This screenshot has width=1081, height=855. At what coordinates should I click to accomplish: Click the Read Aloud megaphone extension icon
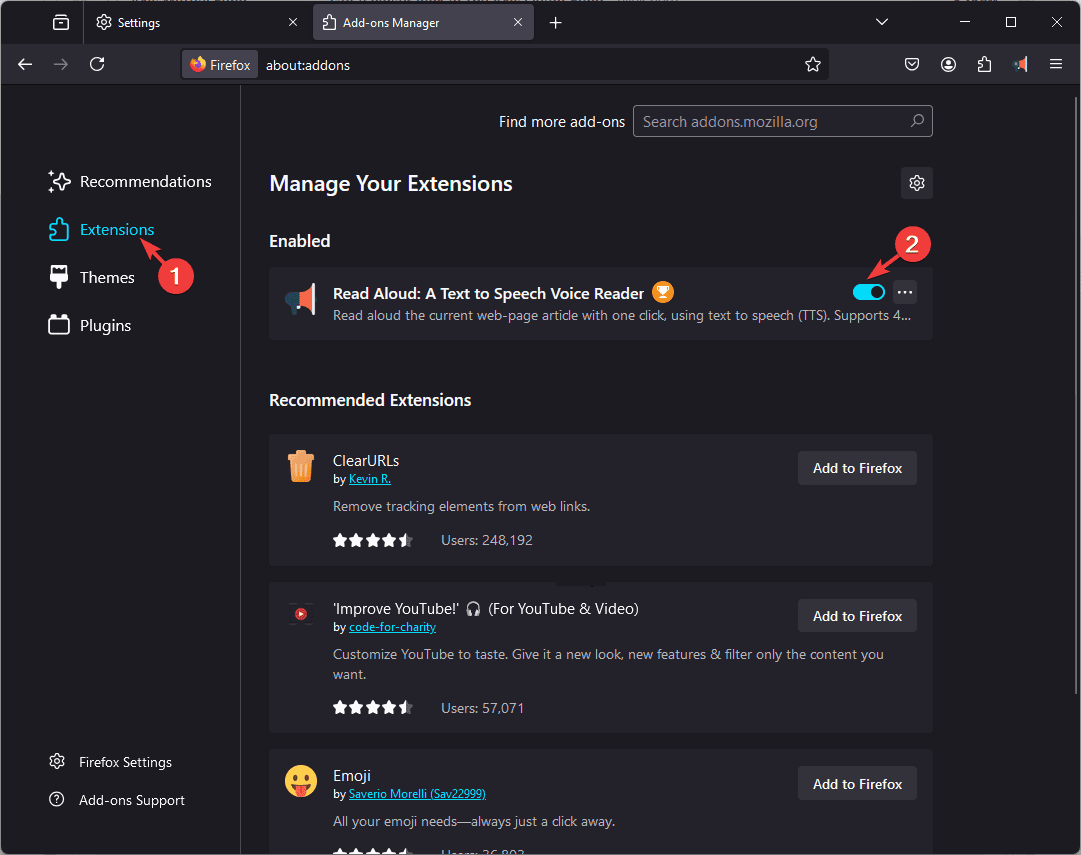301,299
